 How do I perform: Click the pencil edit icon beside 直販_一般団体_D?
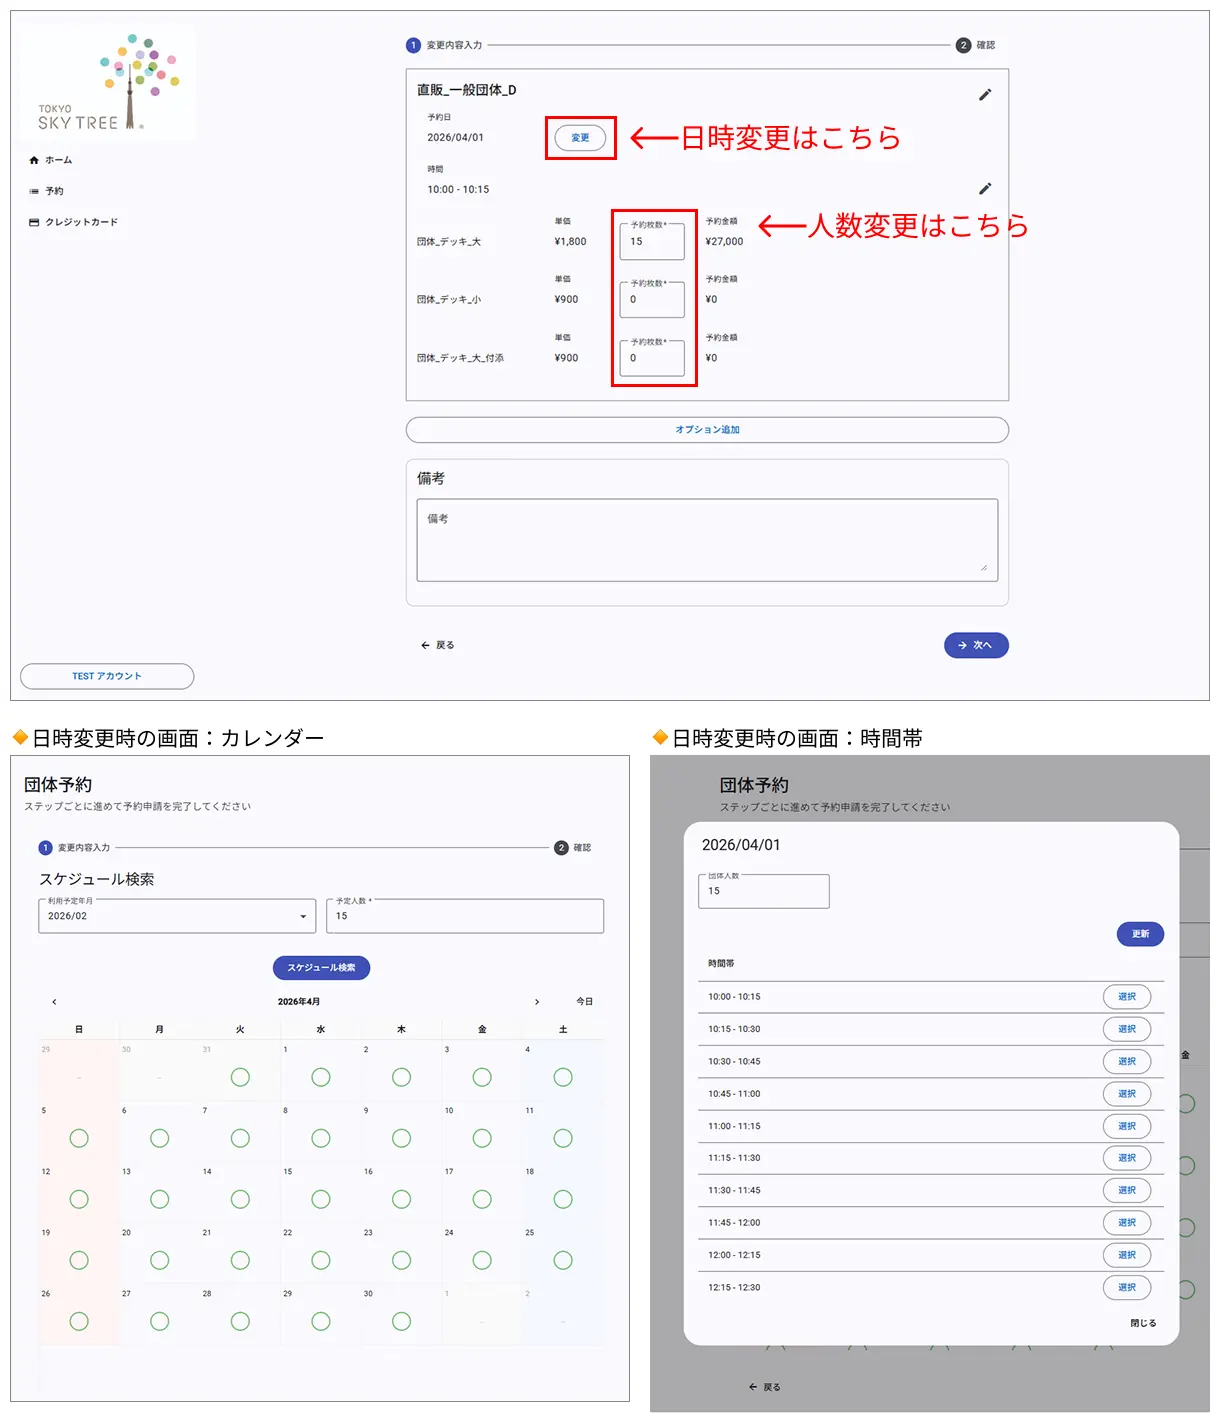[984, 95]
